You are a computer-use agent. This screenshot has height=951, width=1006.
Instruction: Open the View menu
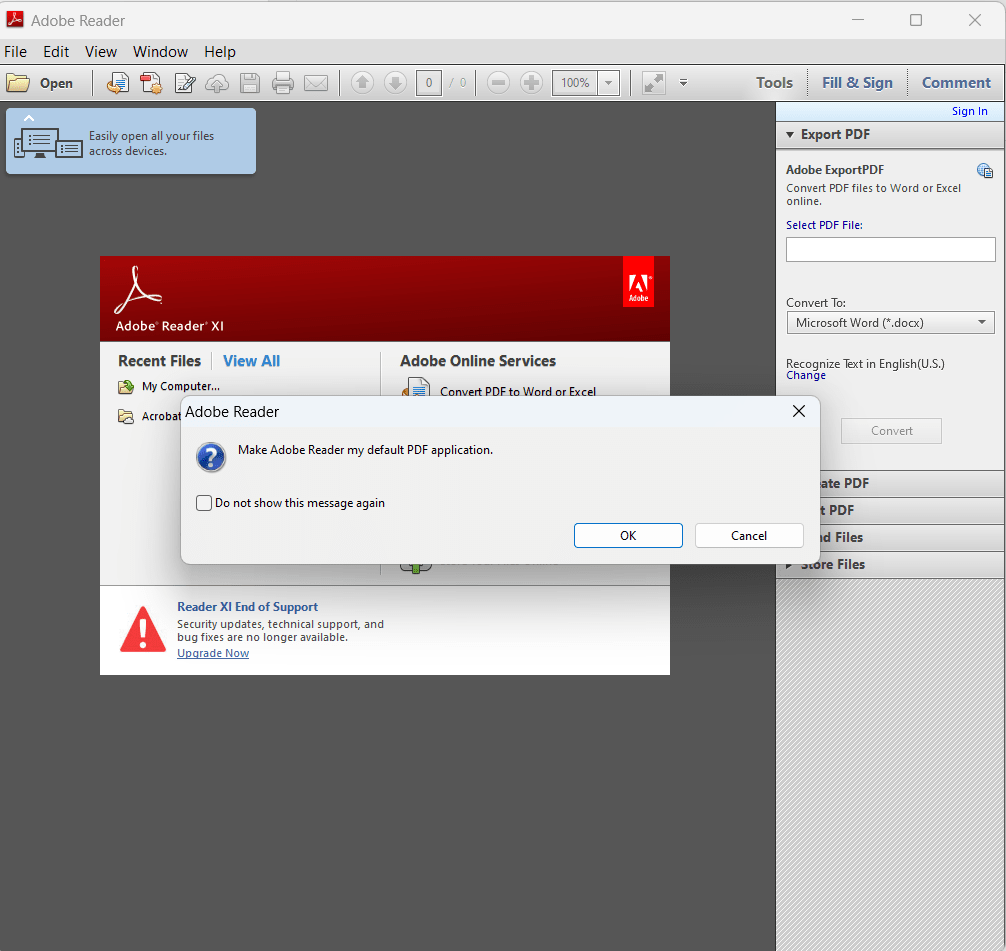(x=101, y=52)
